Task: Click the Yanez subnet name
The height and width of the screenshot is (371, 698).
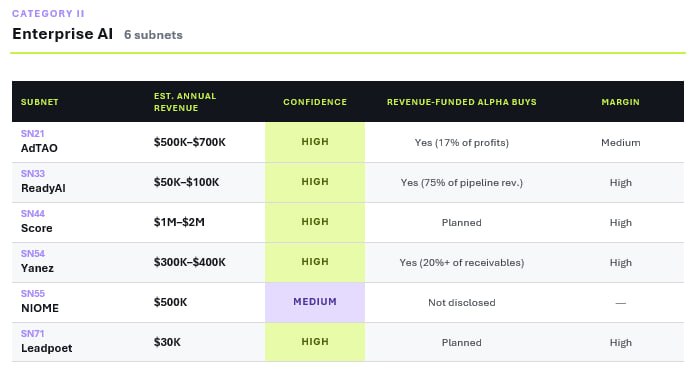Action: click(x=37, y=268)
